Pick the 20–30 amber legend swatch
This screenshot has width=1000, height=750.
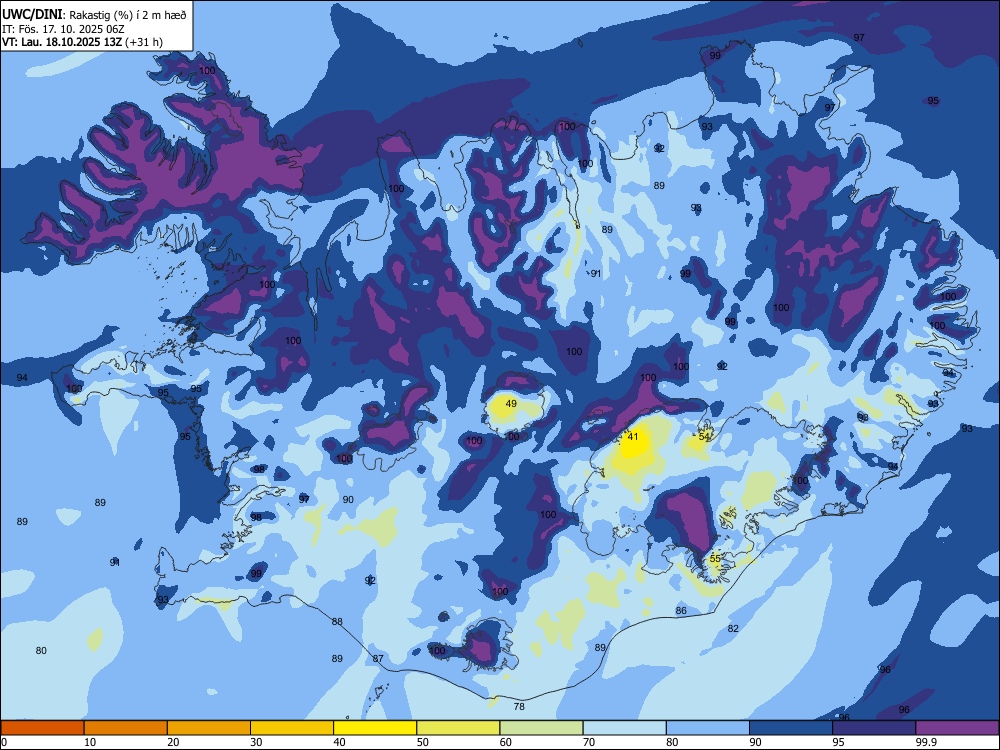click(209, 728)
